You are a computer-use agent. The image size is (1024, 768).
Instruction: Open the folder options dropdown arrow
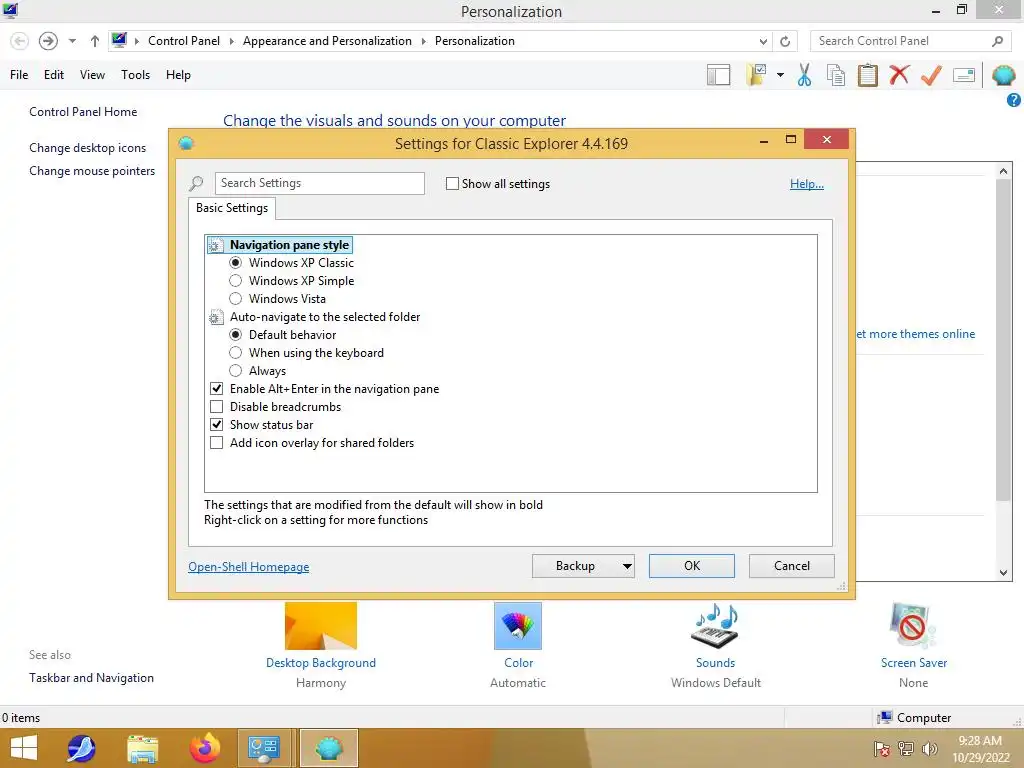(780, 75)
